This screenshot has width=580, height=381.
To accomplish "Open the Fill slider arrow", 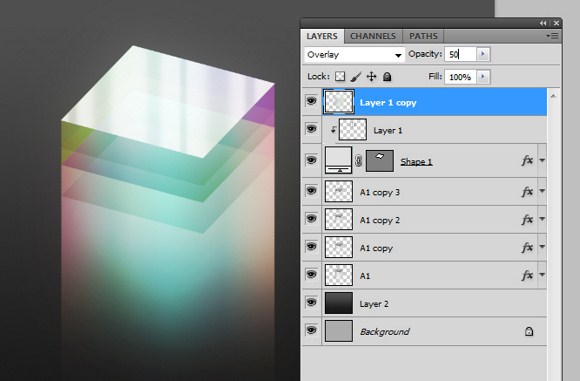I will [482, 77].
